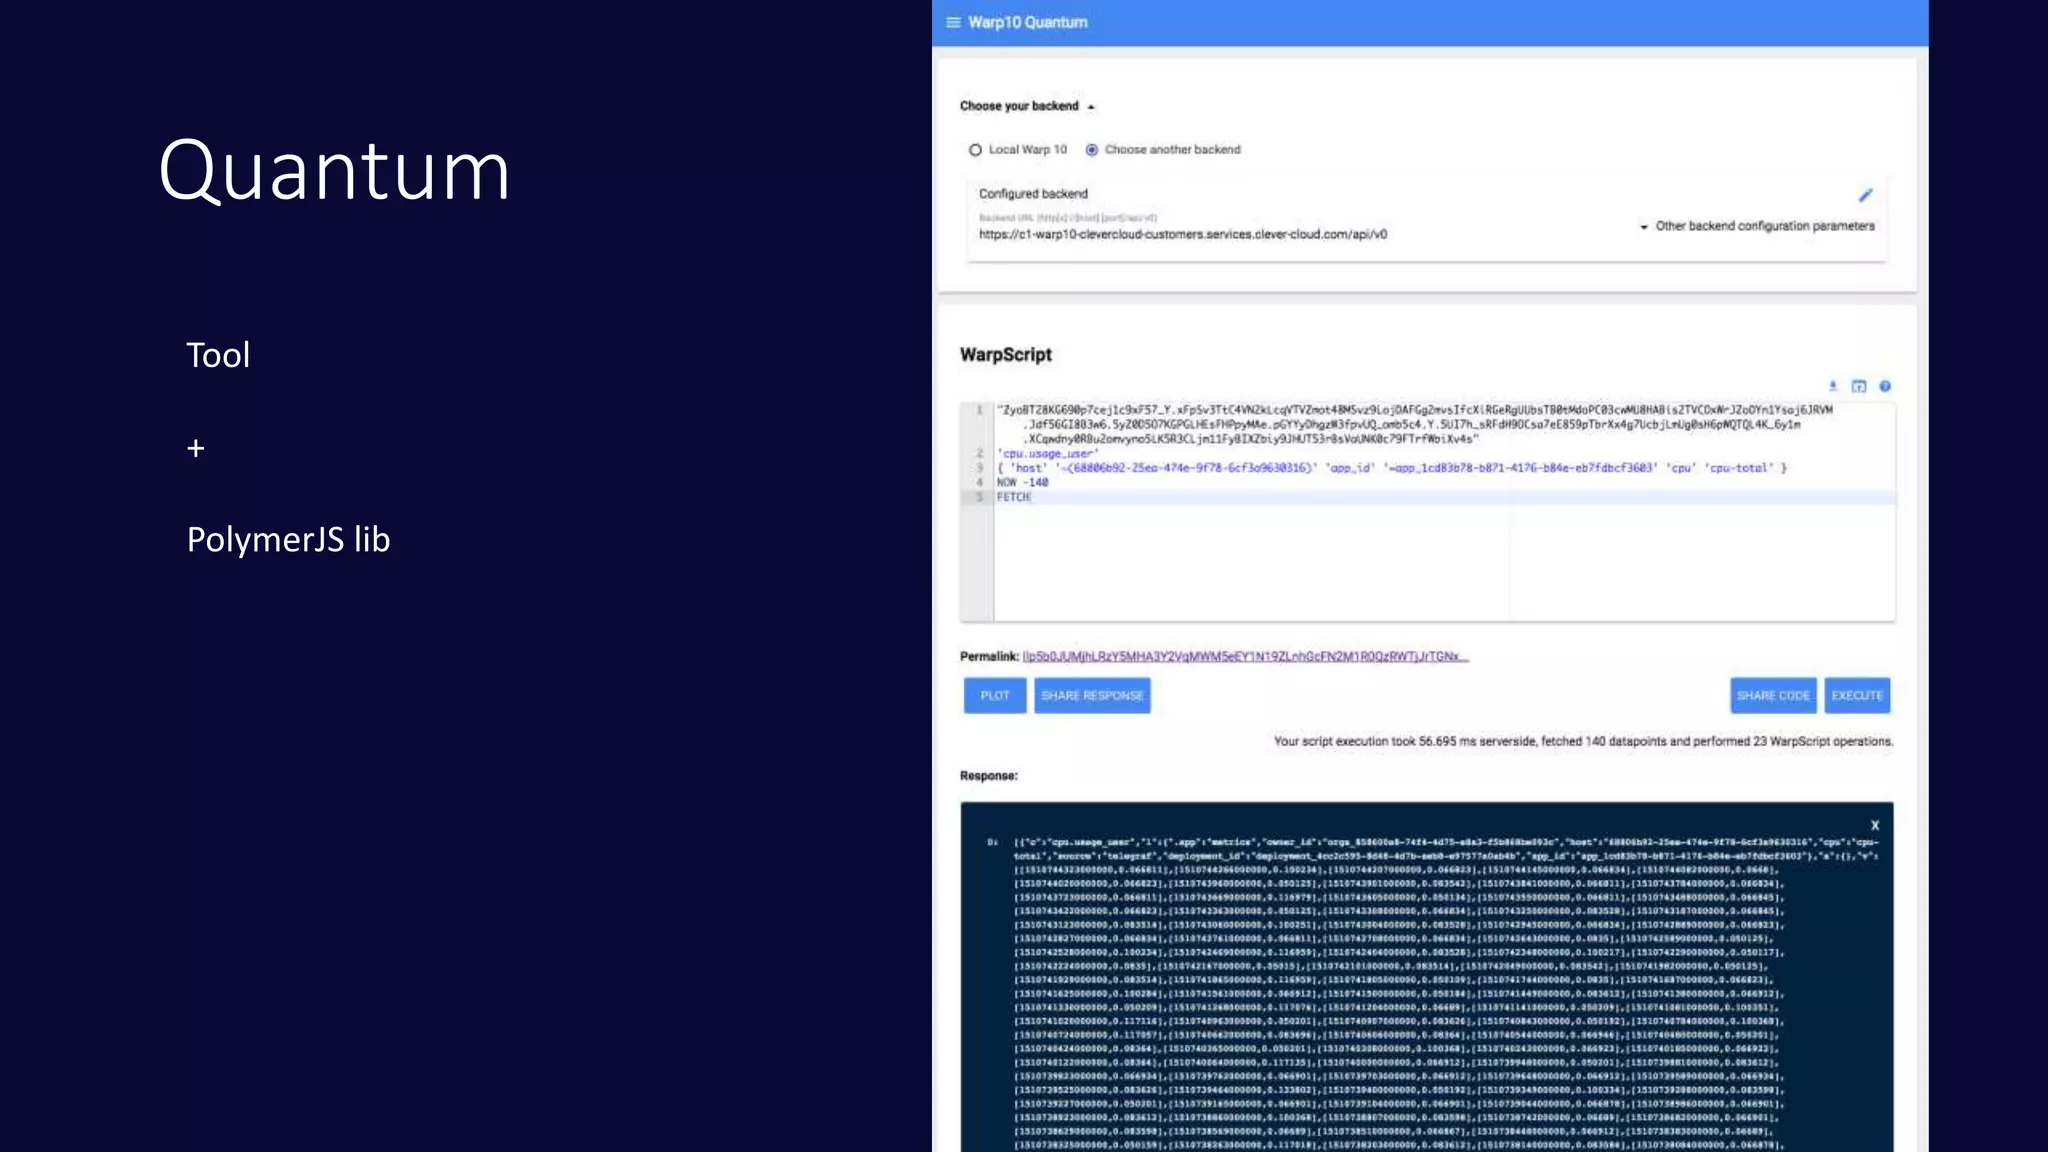Open the editor in a new window
2048x1152 pixels.
(x=1859, y=386)
